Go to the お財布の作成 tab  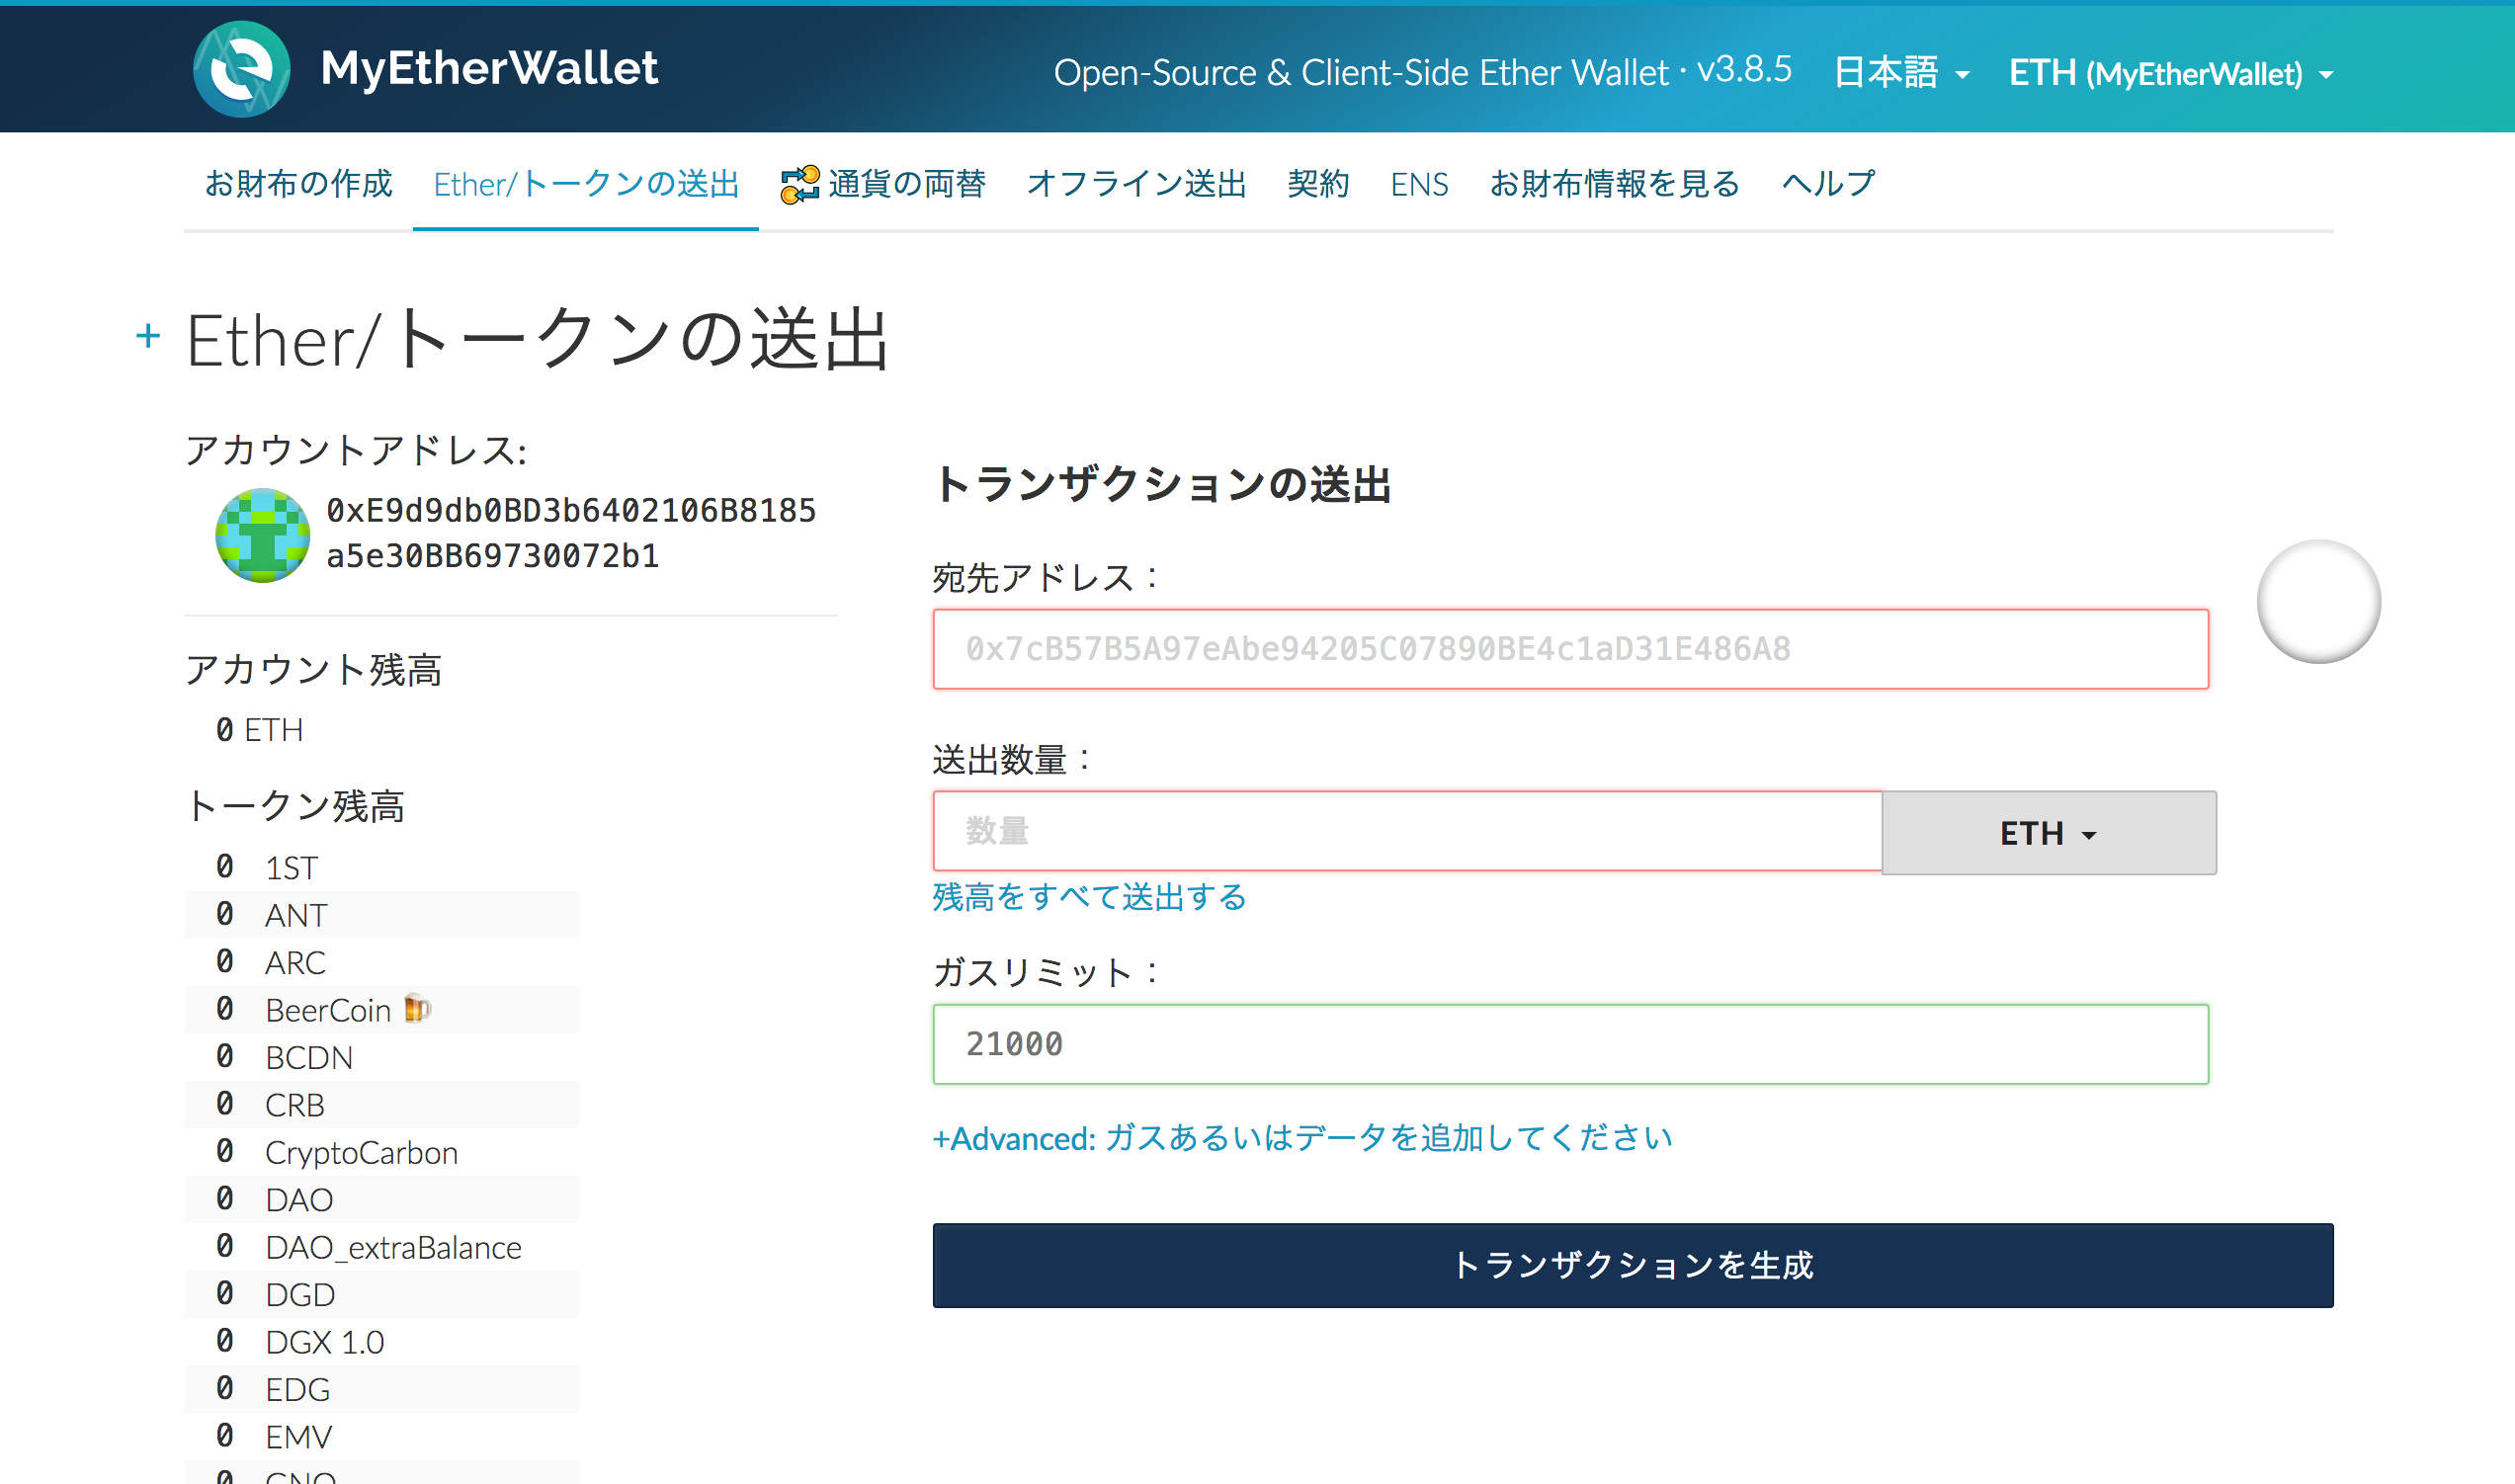click(298, 184)
